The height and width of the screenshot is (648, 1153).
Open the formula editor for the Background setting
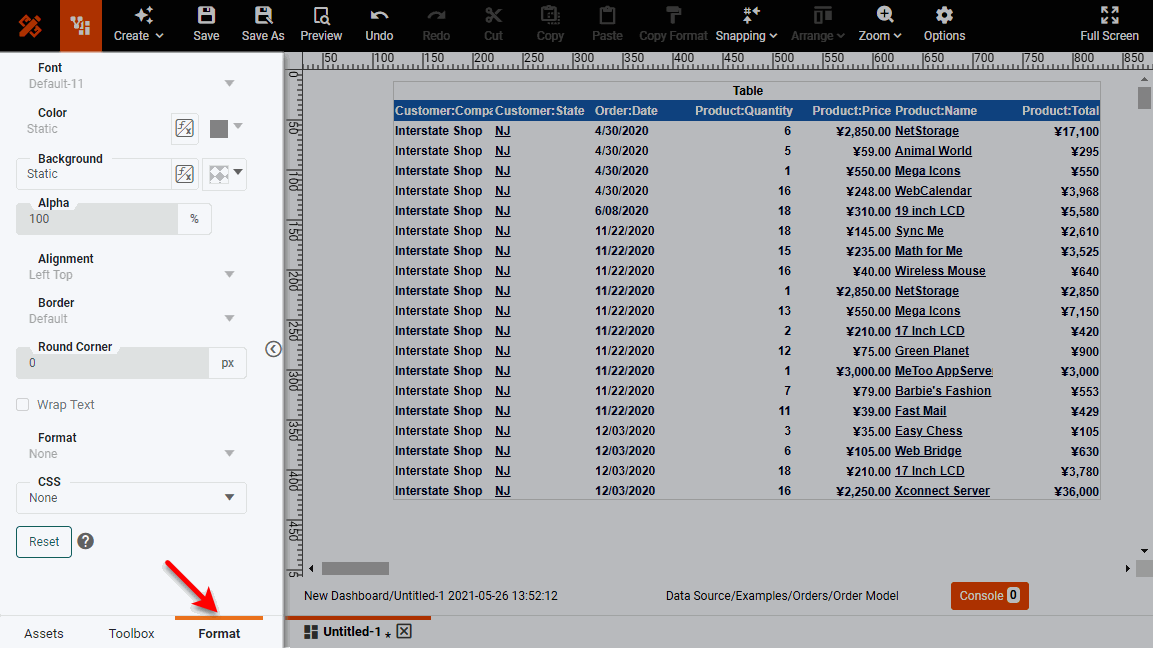tap(184, 173)
